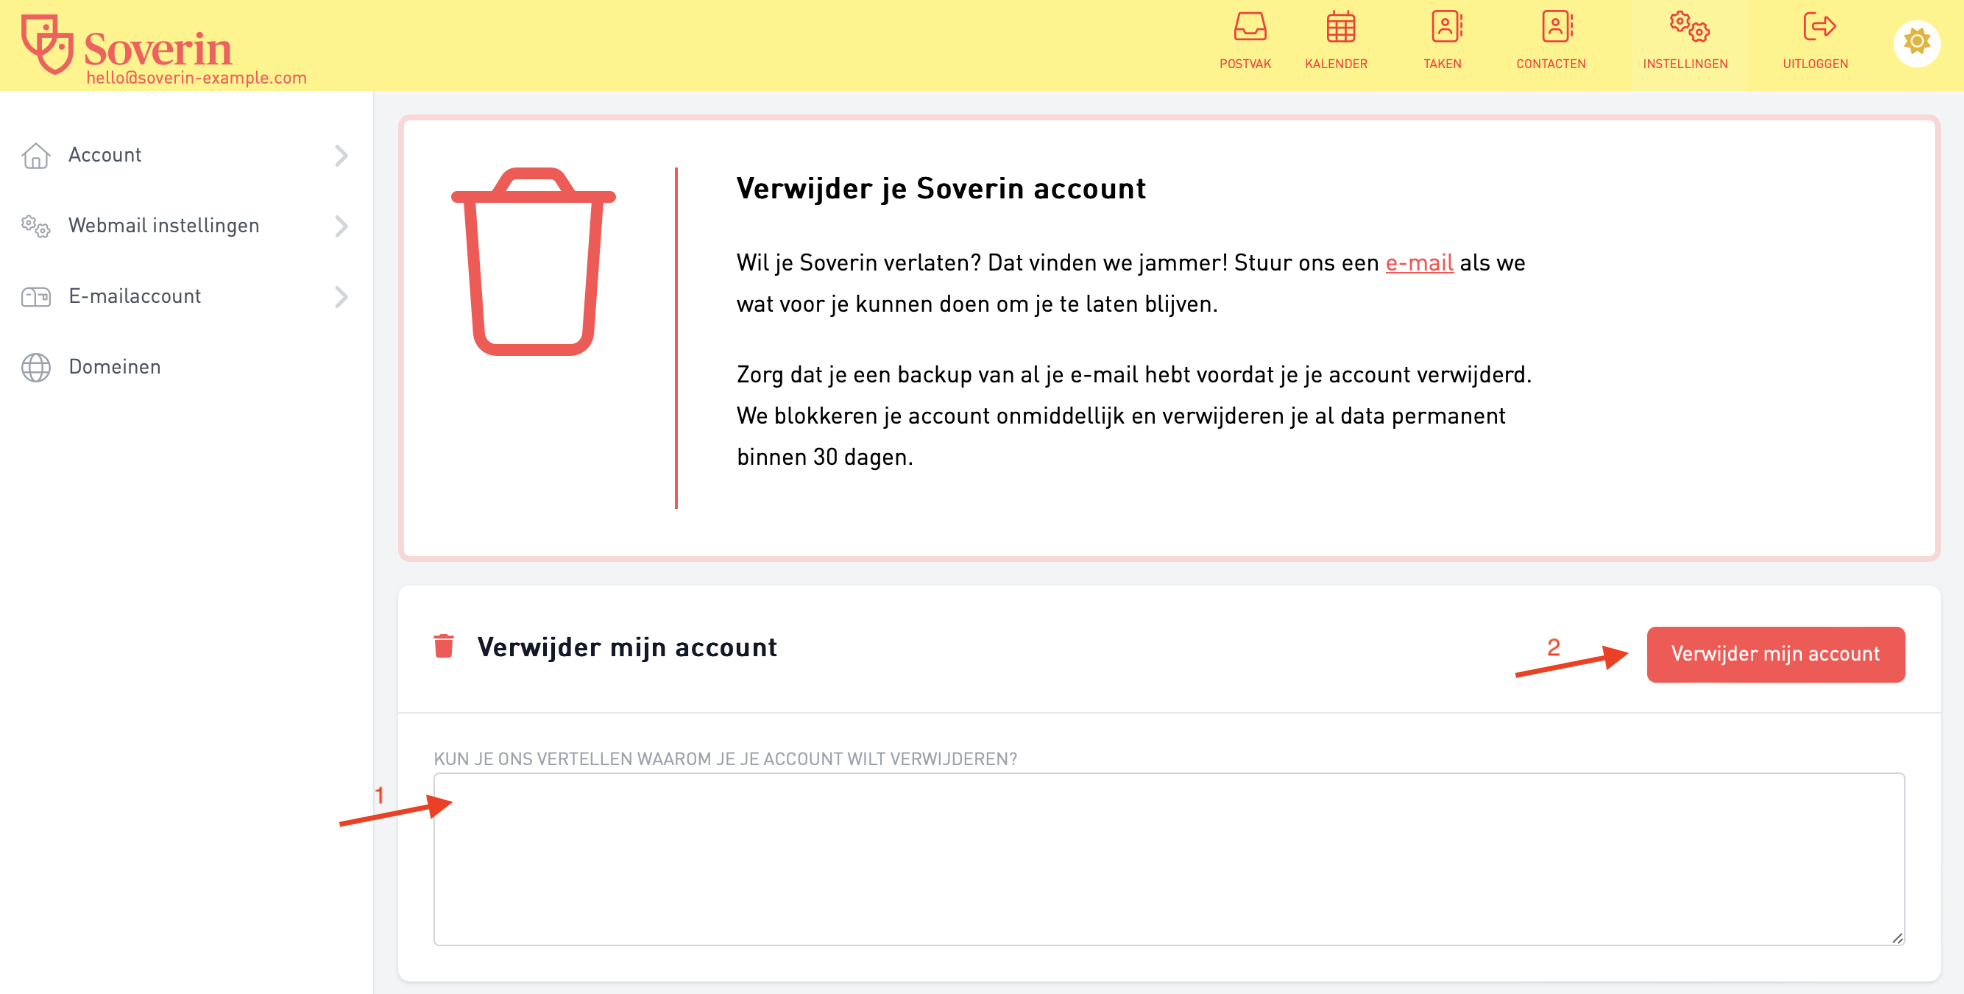Click the Soverin shield logo
The image size is (1964, 994).
47,44
